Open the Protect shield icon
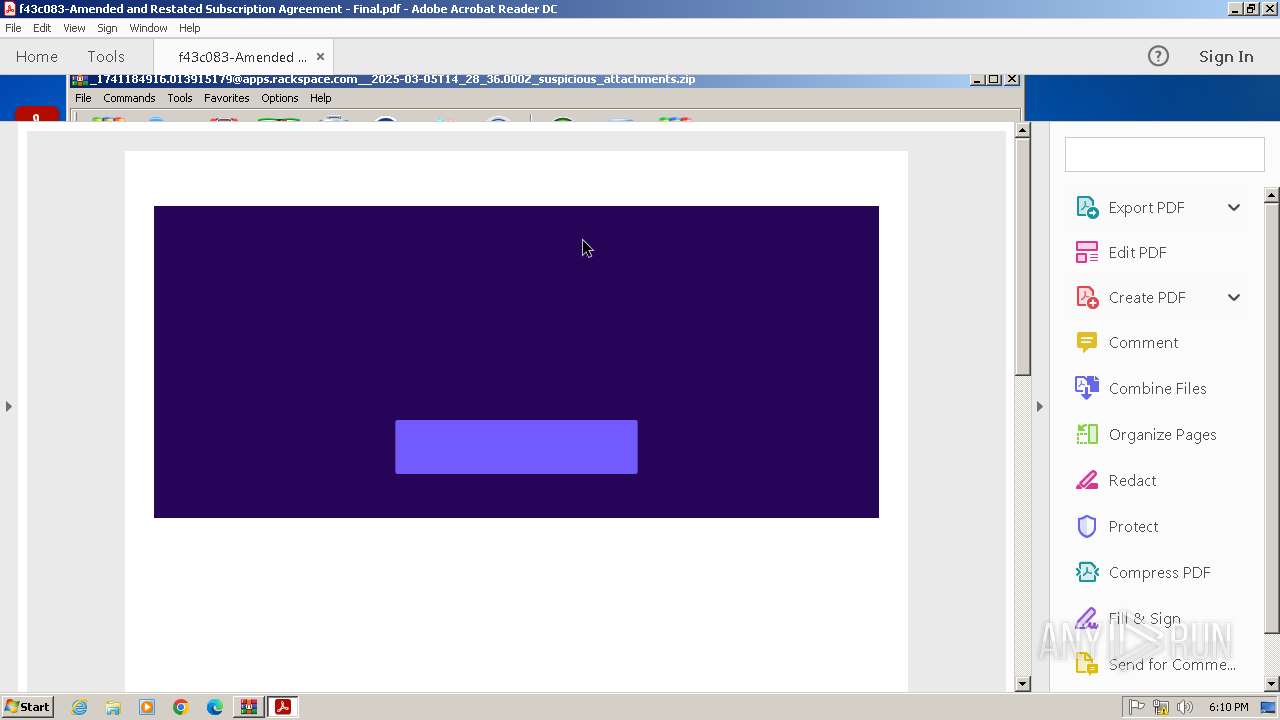This screenshot has height=720, width=1280. point(1087,526)
